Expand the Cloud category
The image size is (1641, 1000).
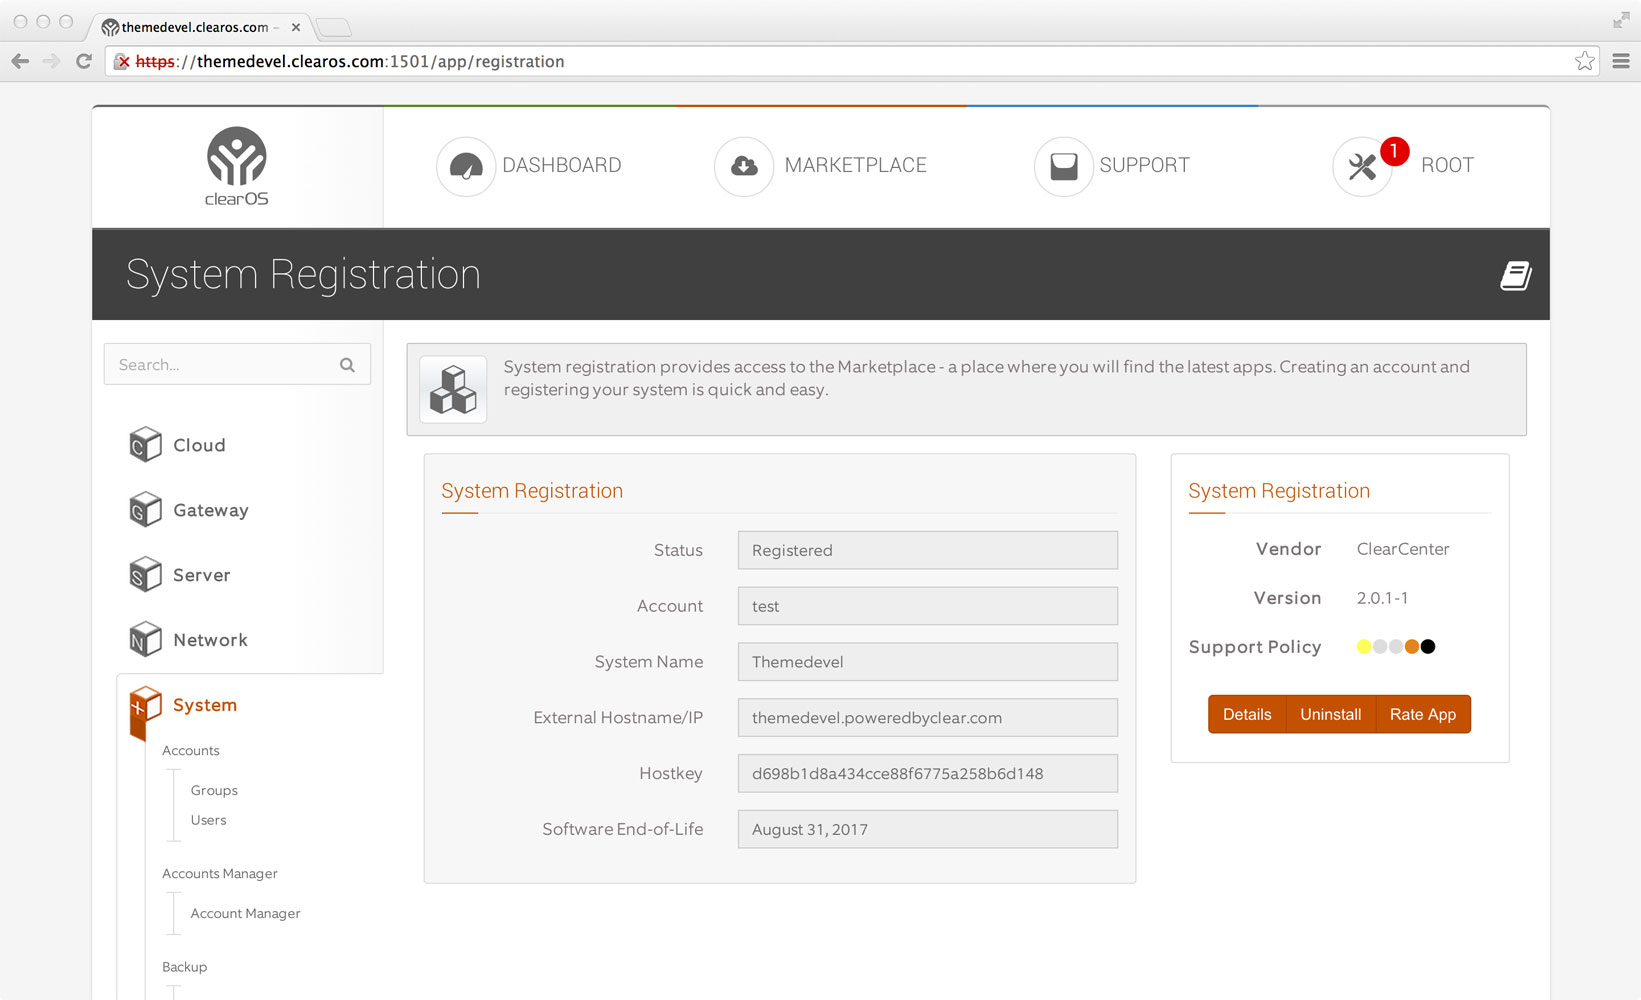(199, 445)
